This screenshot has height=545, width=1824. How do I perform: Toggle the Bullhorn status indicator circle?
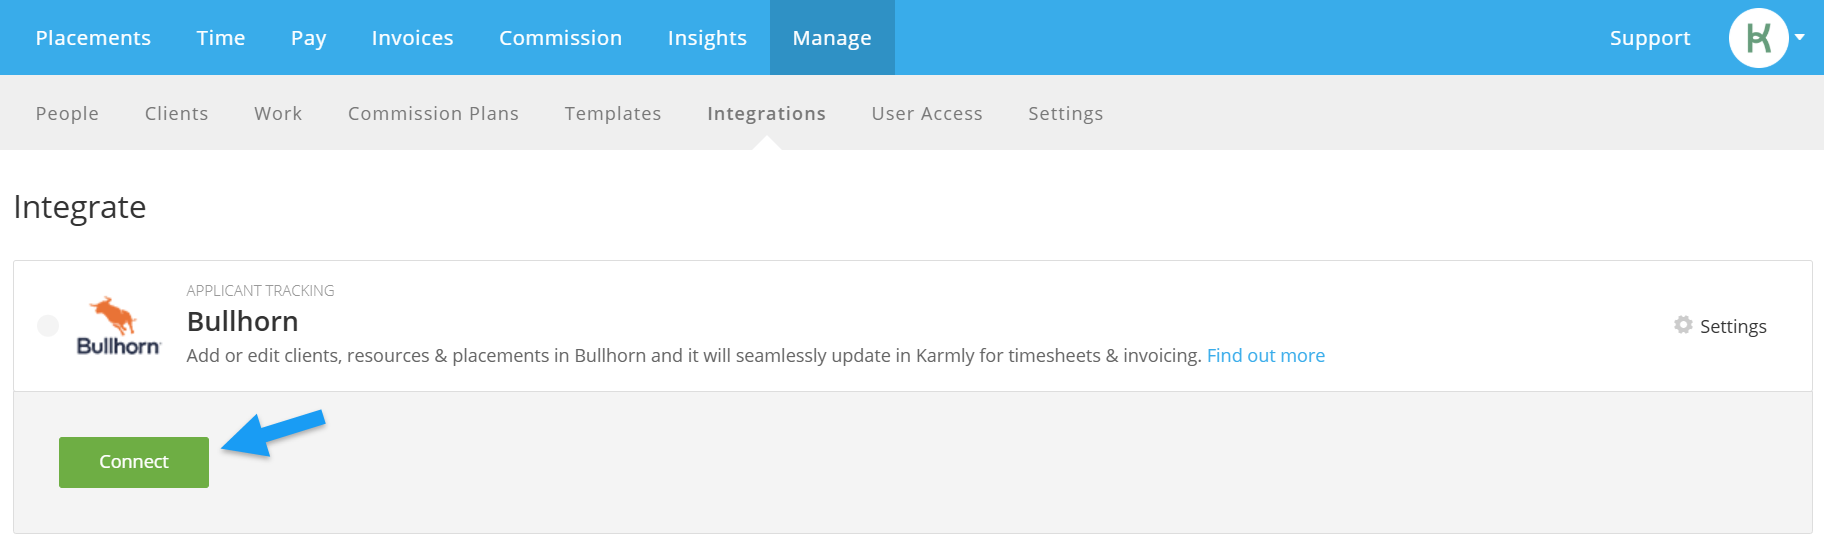48,326
